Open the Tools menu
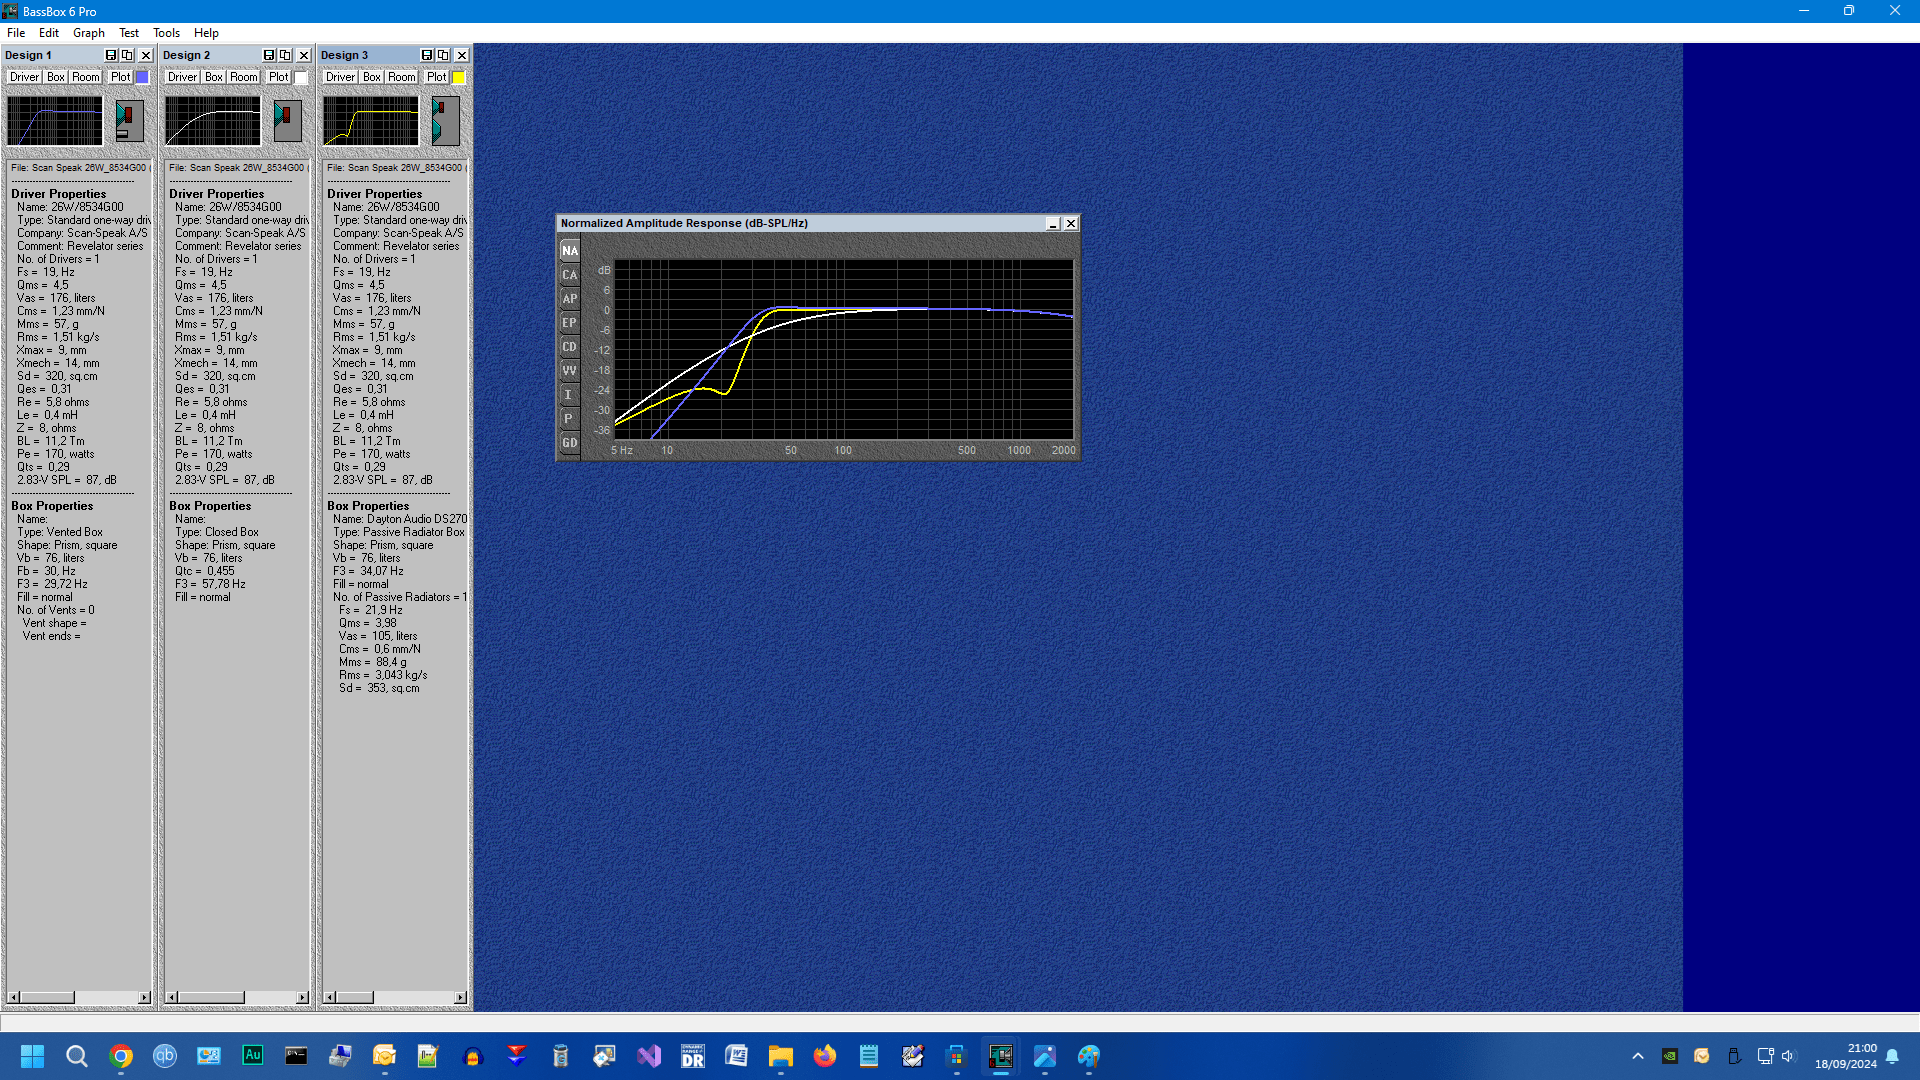Viewport: 1920px width, 1080px height. 166,33
